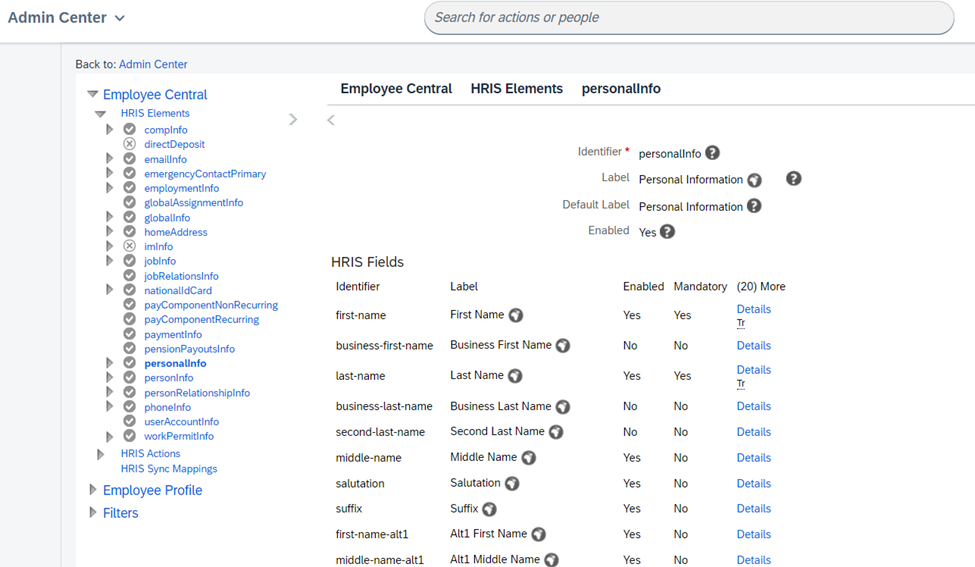Click status checkmark icon for nationalIdCard
This screenshot has height=567, width=975.
[129, 290]
